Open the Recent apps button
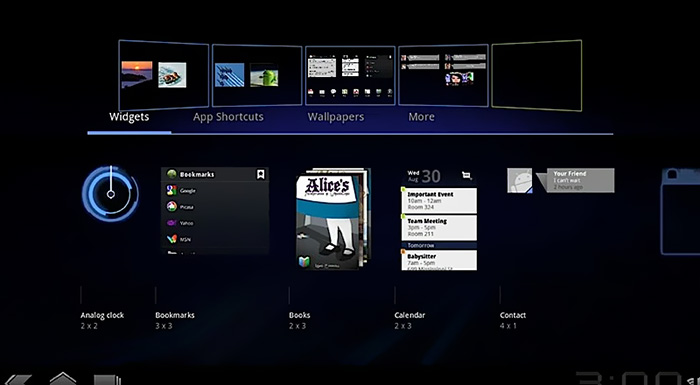700x385 pixels. [107, 380]
